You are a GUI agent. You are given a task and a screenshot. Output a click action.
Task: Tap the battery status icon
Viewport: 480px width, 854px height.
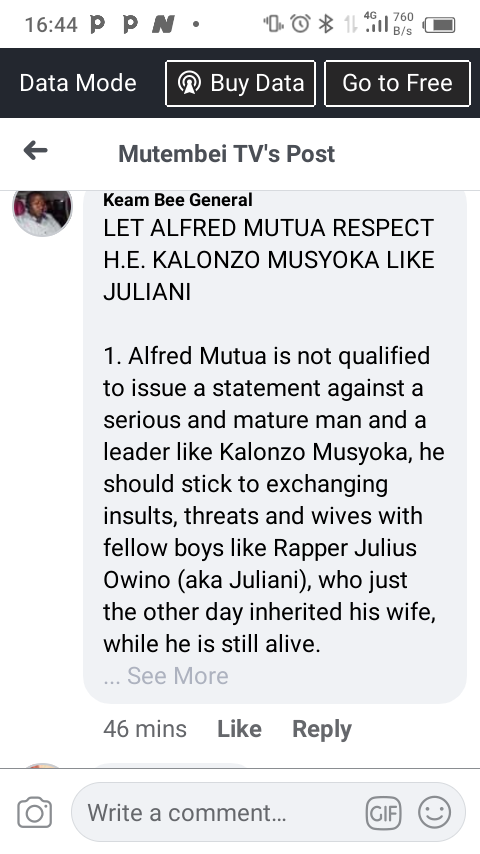(439, 25)
